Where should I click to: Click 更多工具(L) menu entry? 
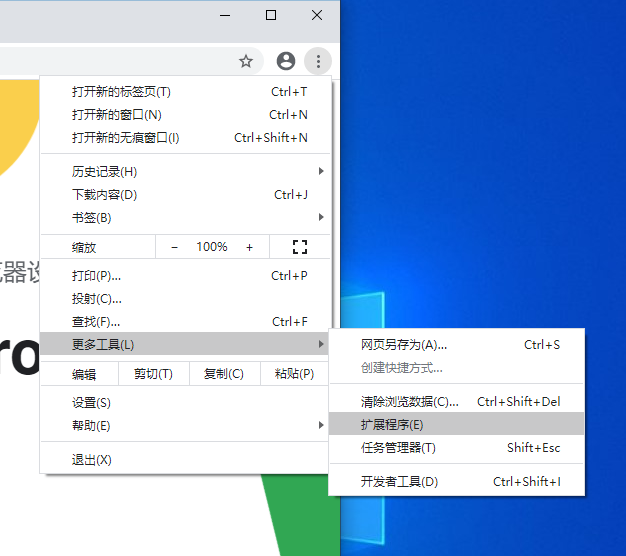184,344
